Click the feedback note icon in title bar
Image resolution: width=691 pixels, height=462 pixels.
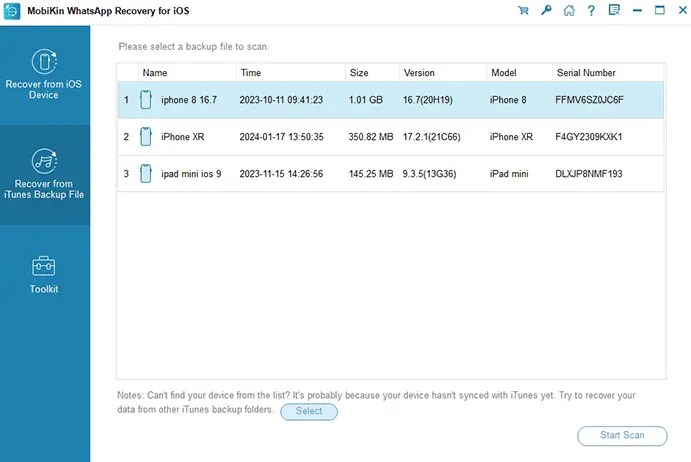click(x=614, y=10)
